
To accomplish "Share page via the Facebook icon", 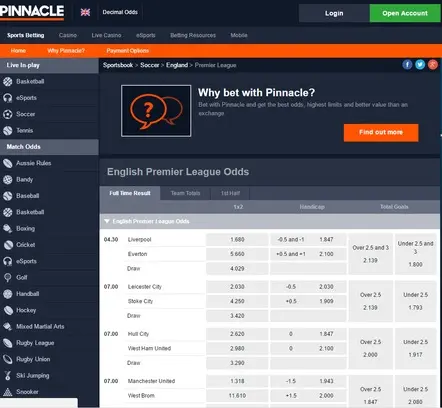I will [407, 65].
